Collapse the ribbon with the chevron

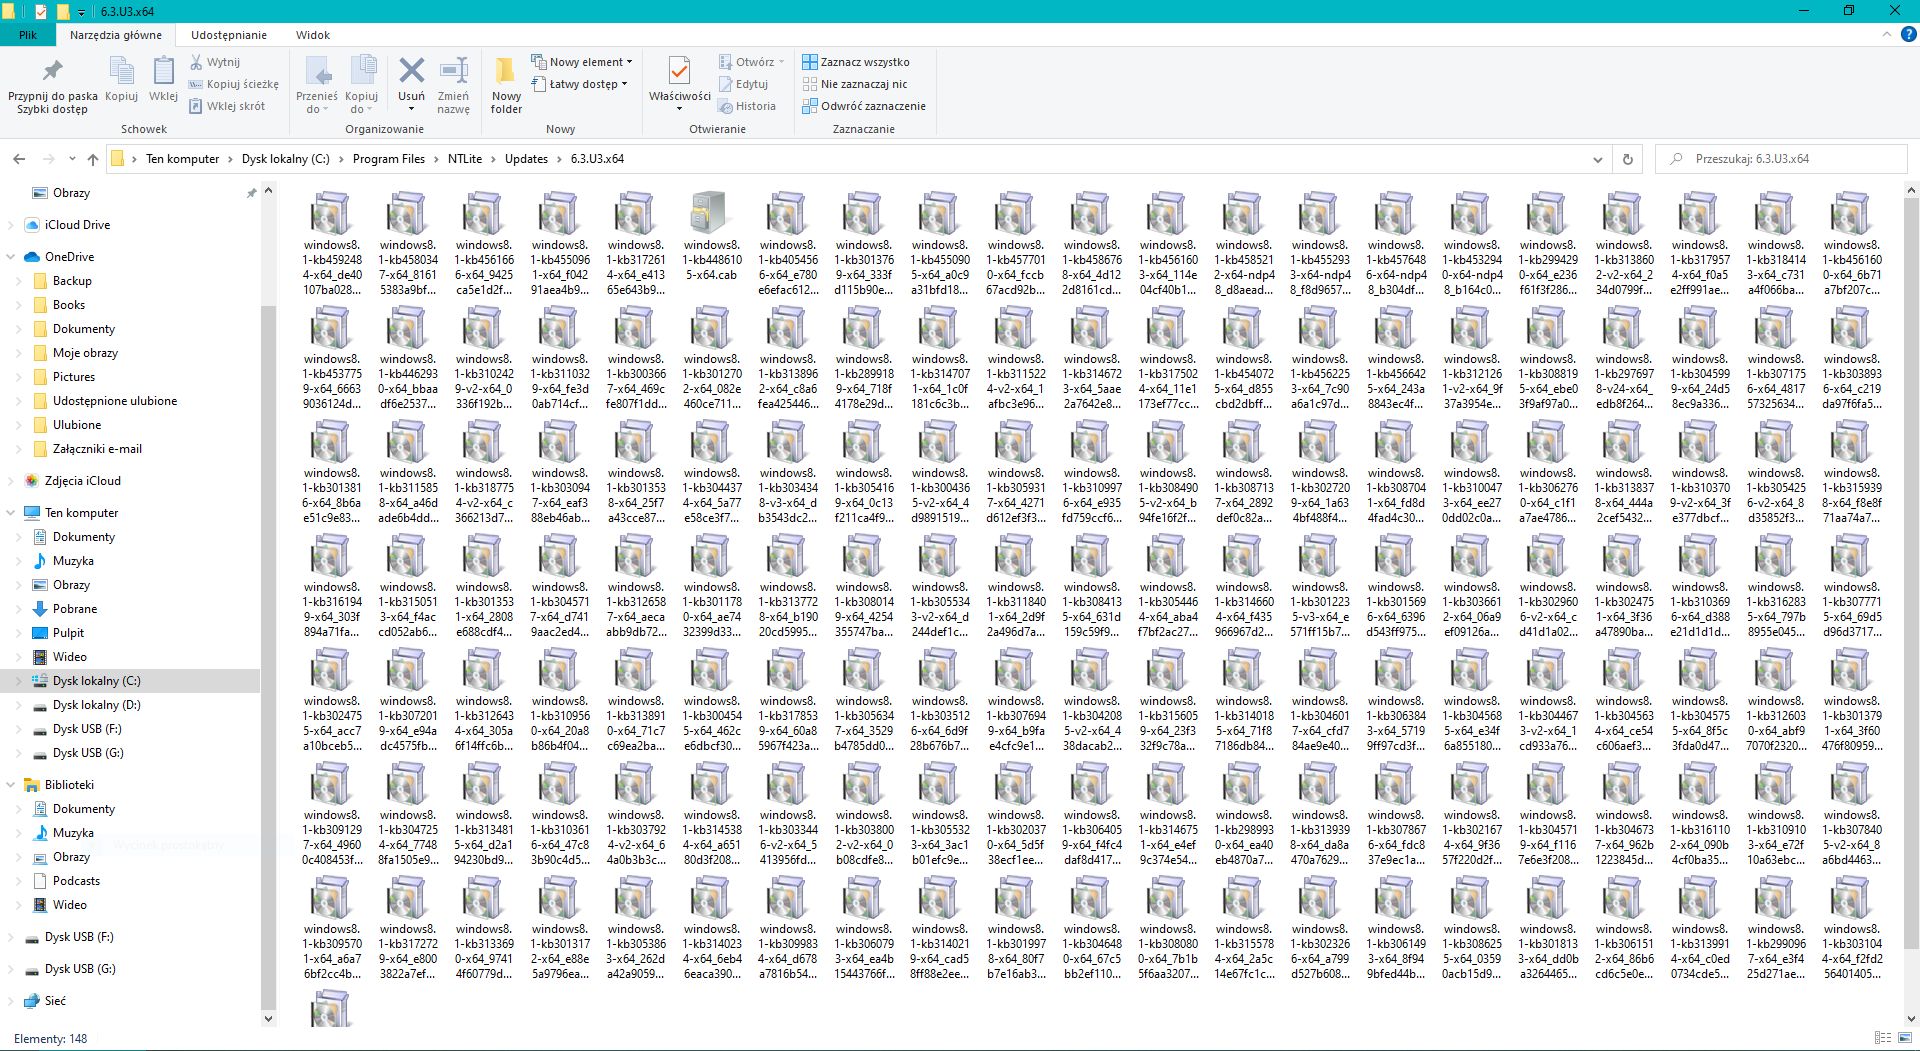[x=1887, y=34]
